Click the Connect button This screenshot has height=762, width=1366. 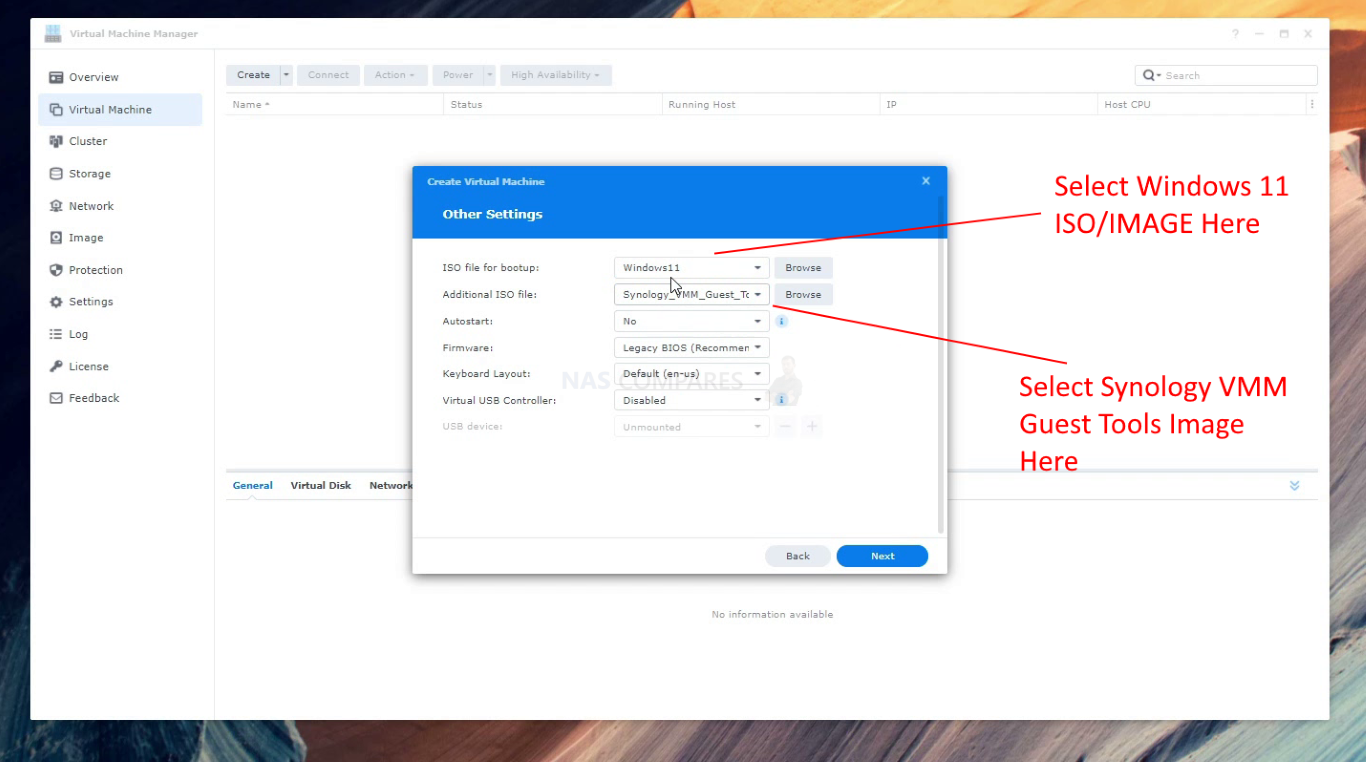click(x=328, y=75)
